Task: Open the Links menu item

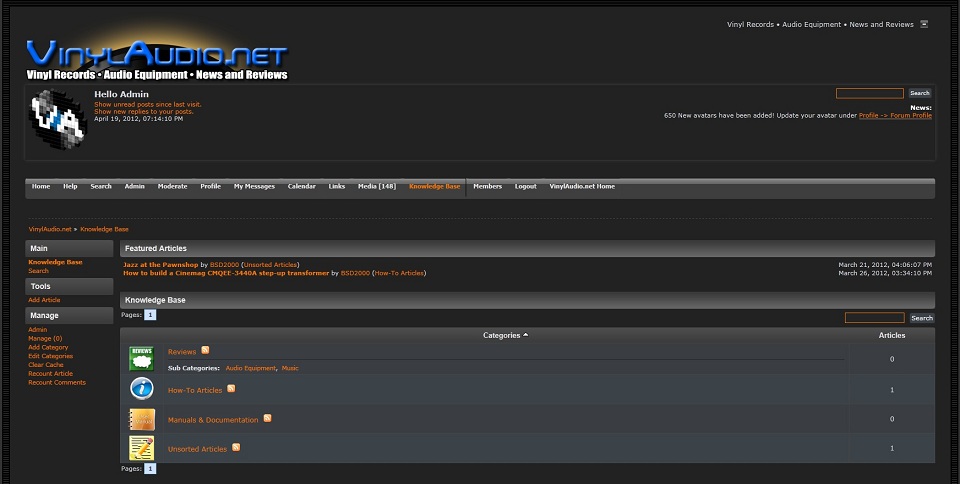Action: point(337,186)
